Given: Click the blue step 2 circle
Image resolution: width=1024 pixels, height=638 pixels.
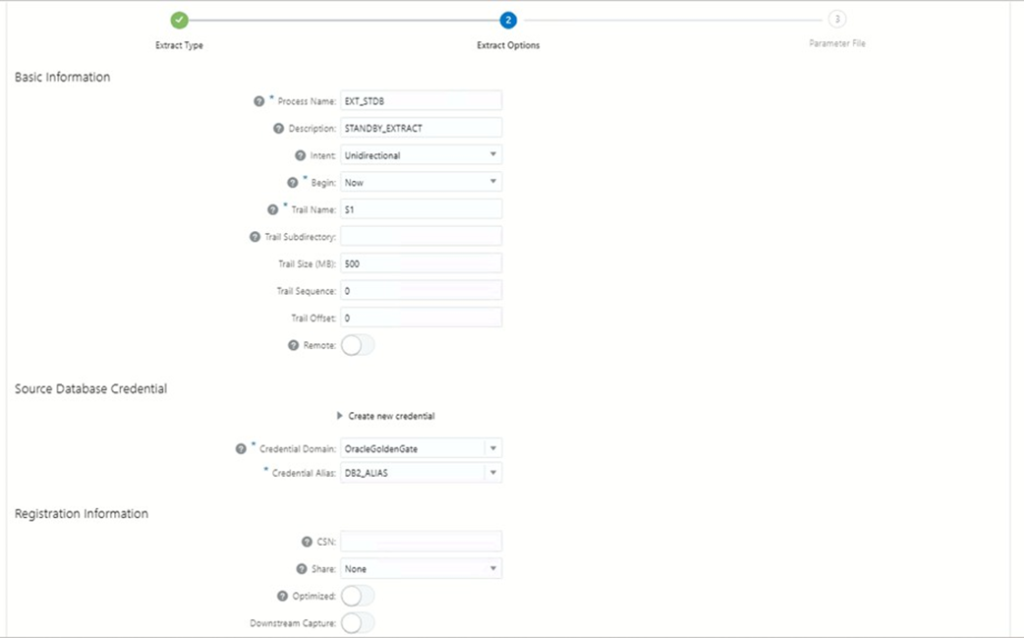Looking at the screenshot, I should click(x=508, y=20).
